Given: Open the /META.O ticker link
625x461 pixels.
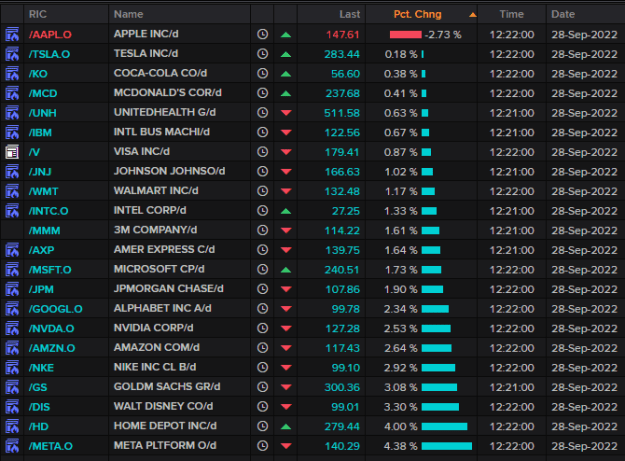Looking at the screenshot, I should (x=51, y=446).
